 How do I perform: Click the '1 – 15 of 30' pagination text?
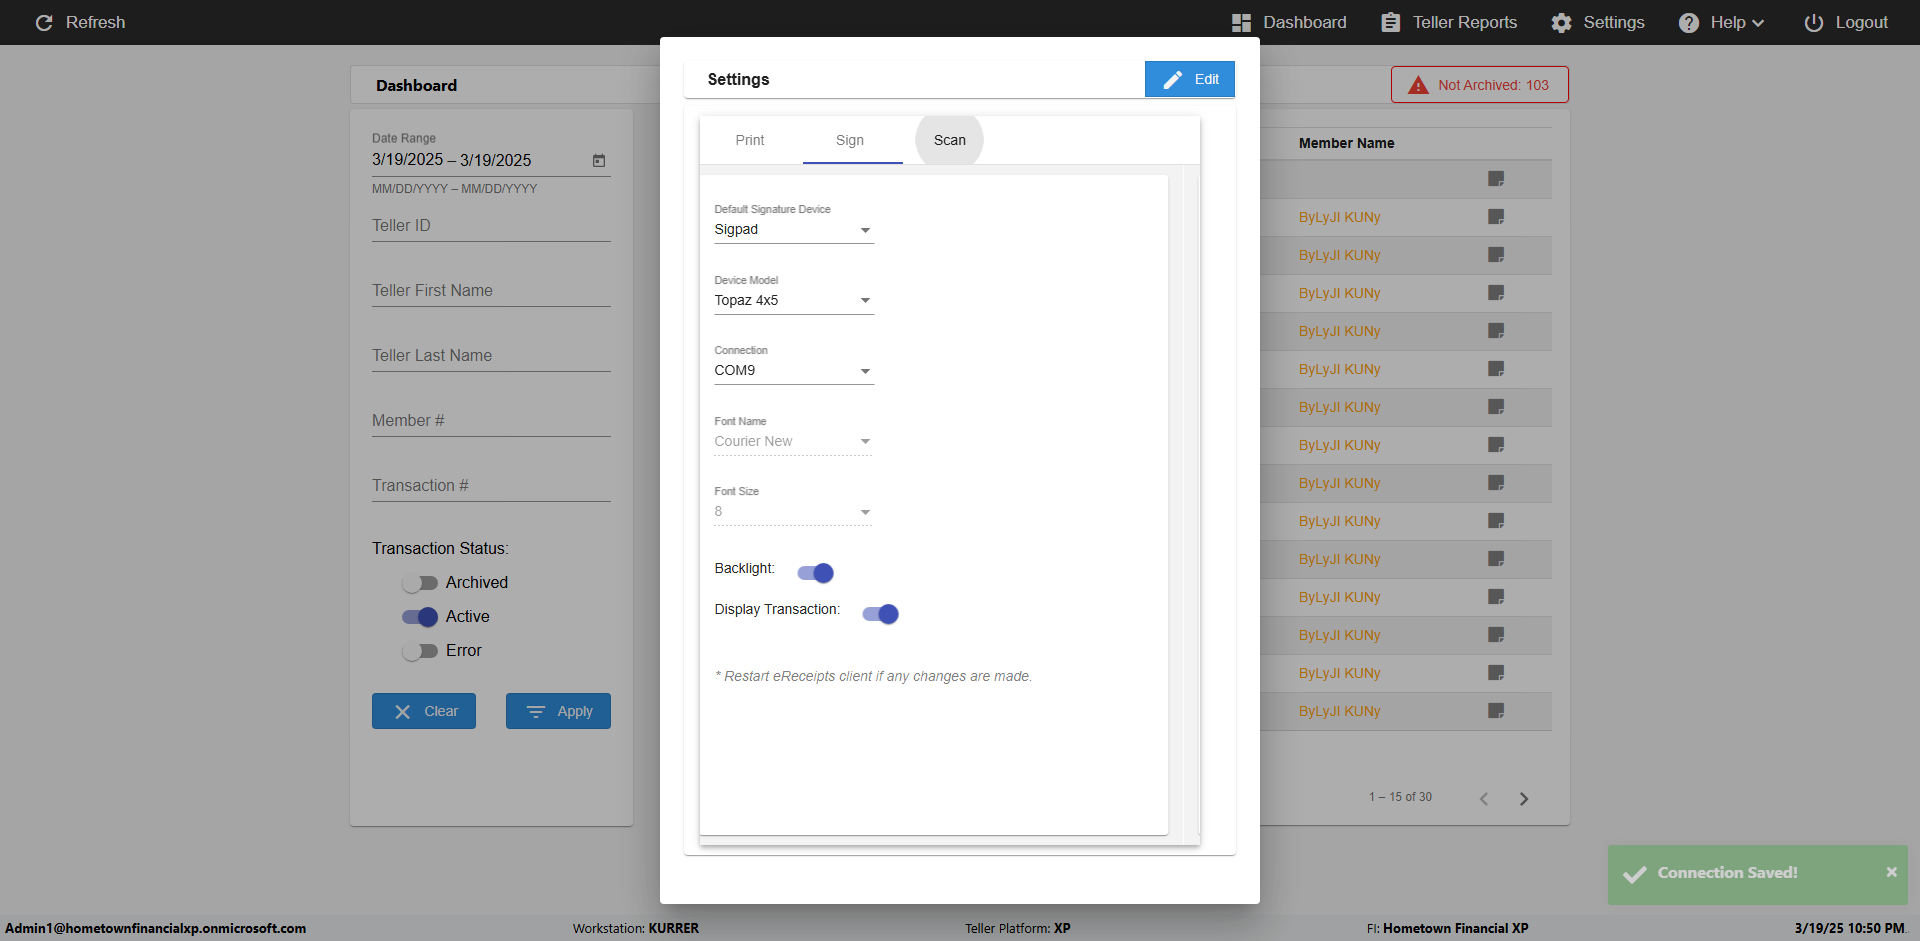coord(1400,797)
